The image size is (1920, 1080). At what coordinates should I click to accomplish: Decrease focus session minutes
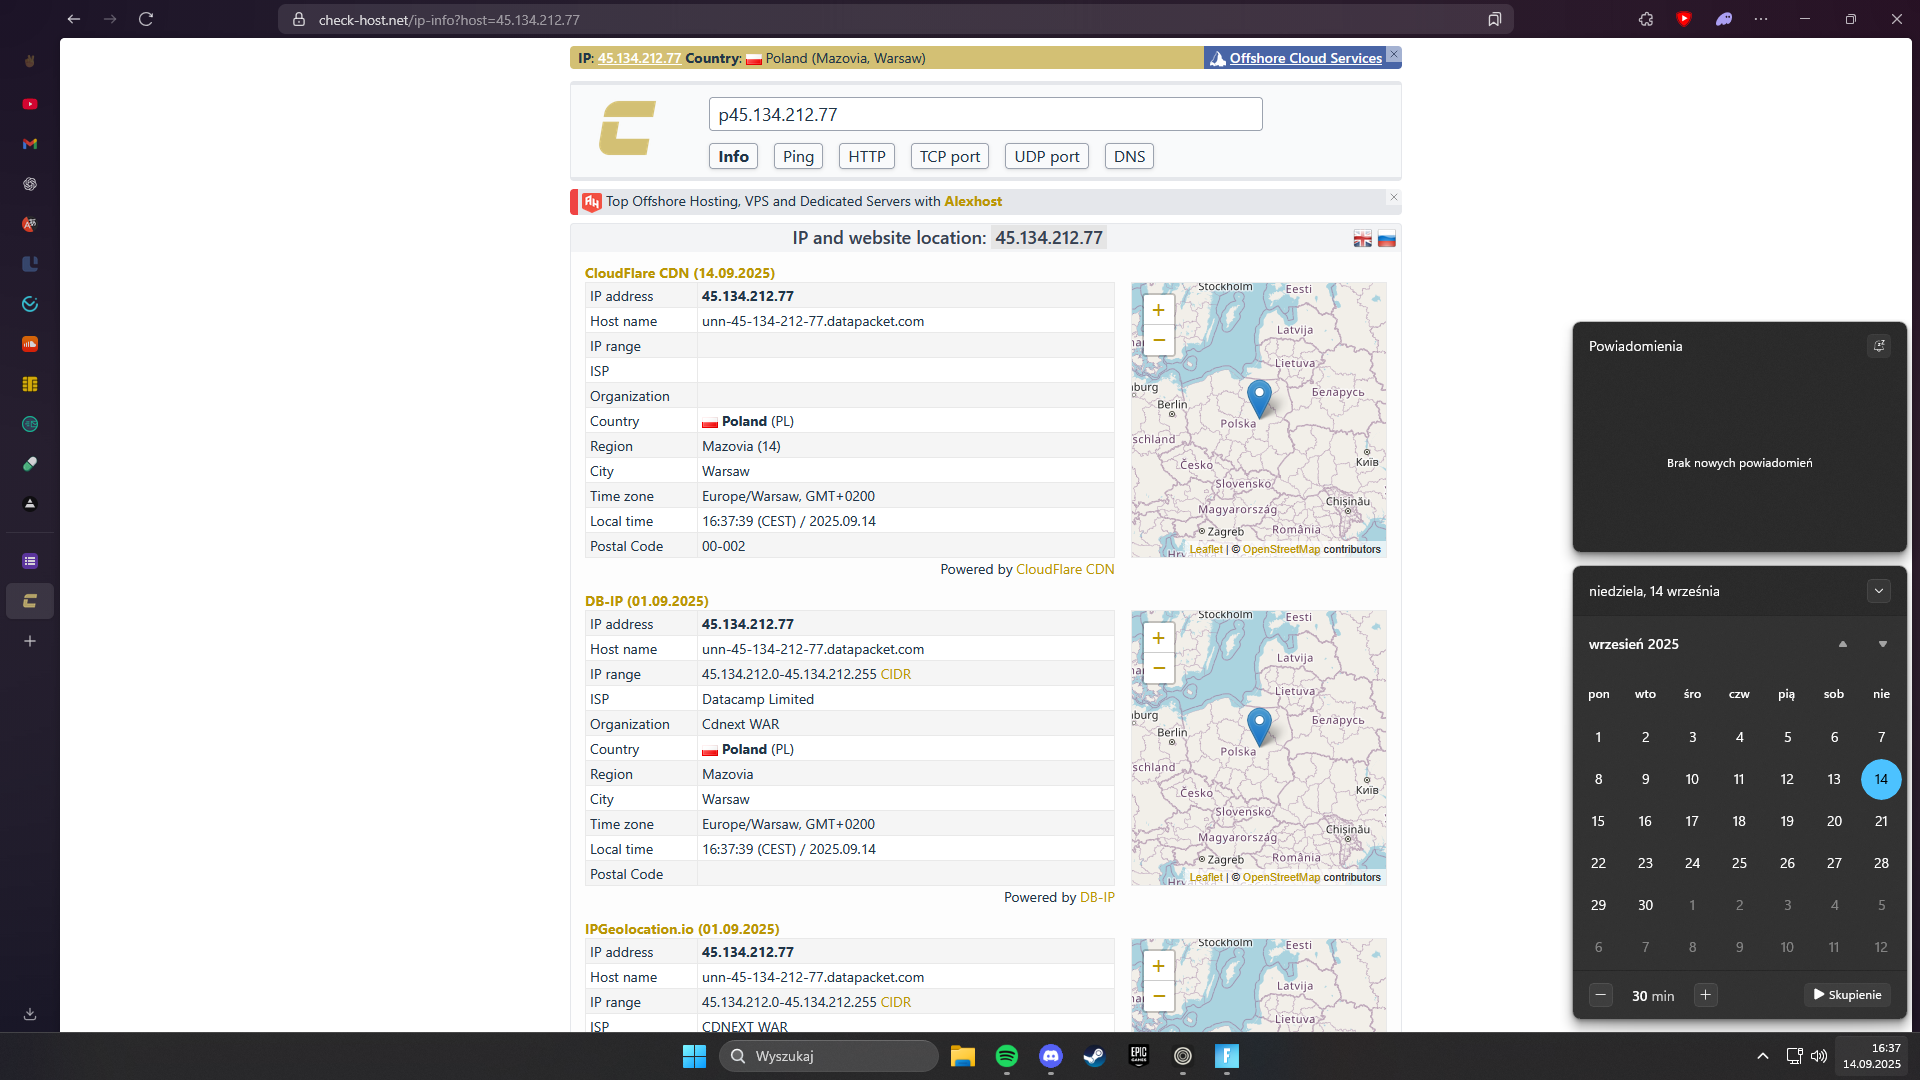[x=1601, y=995]
